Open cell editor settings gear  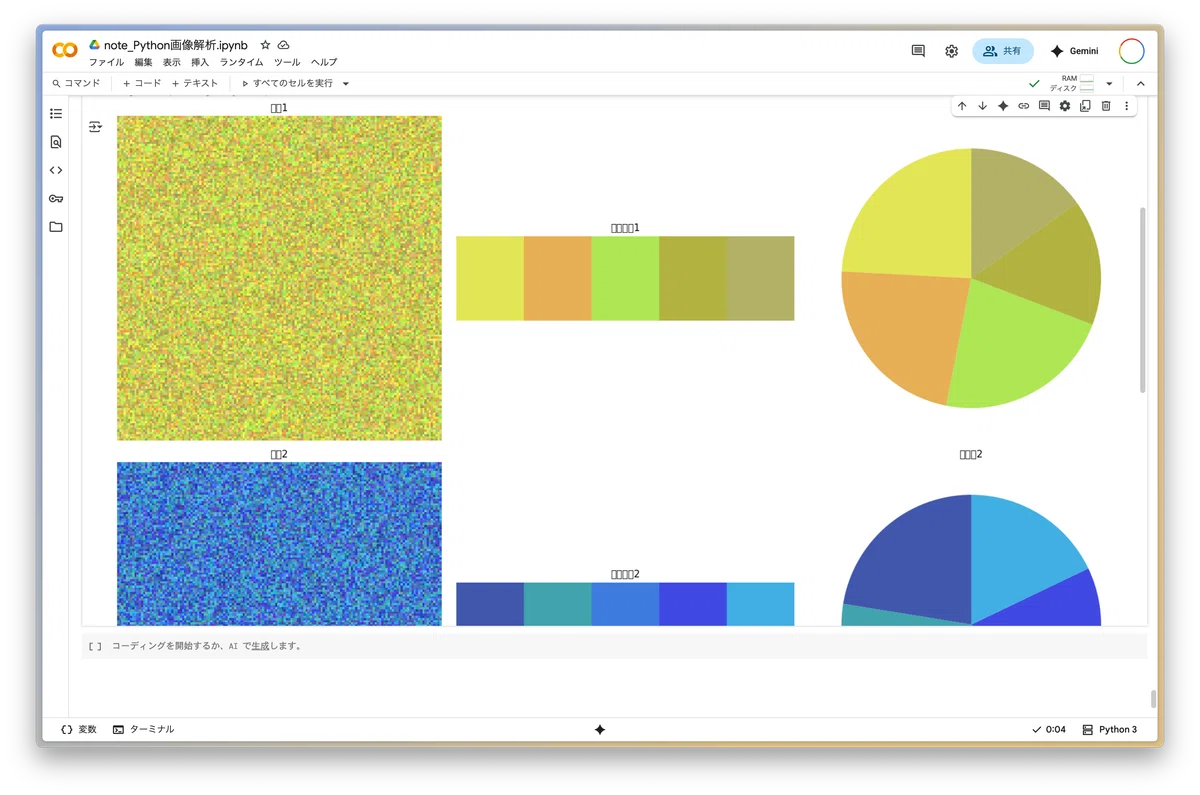pyautogui.click(x=1065, y=106)
